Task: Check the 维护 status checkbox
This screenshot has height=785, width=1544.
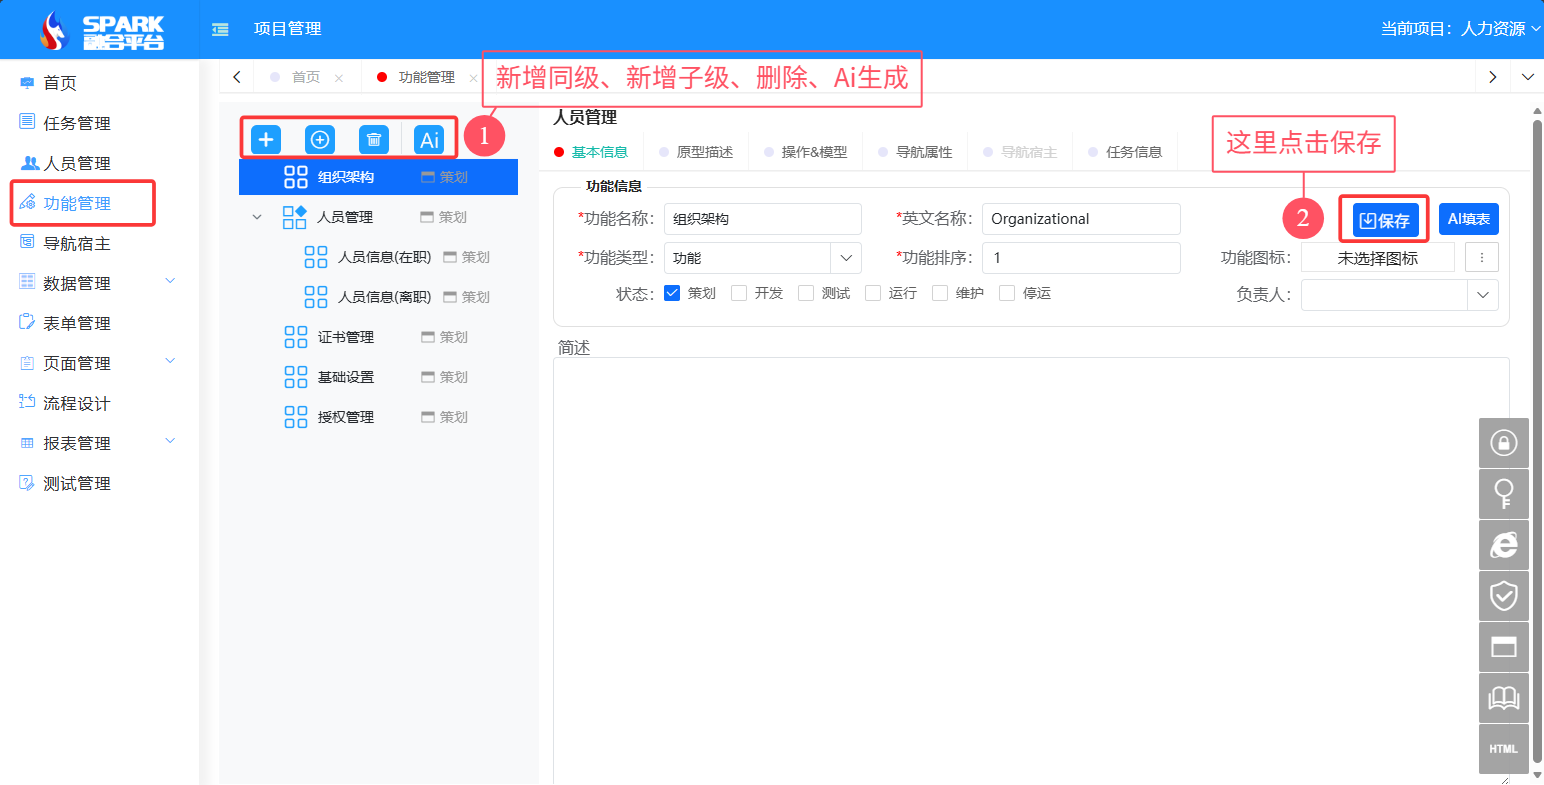Action: (x=940, y=293)
